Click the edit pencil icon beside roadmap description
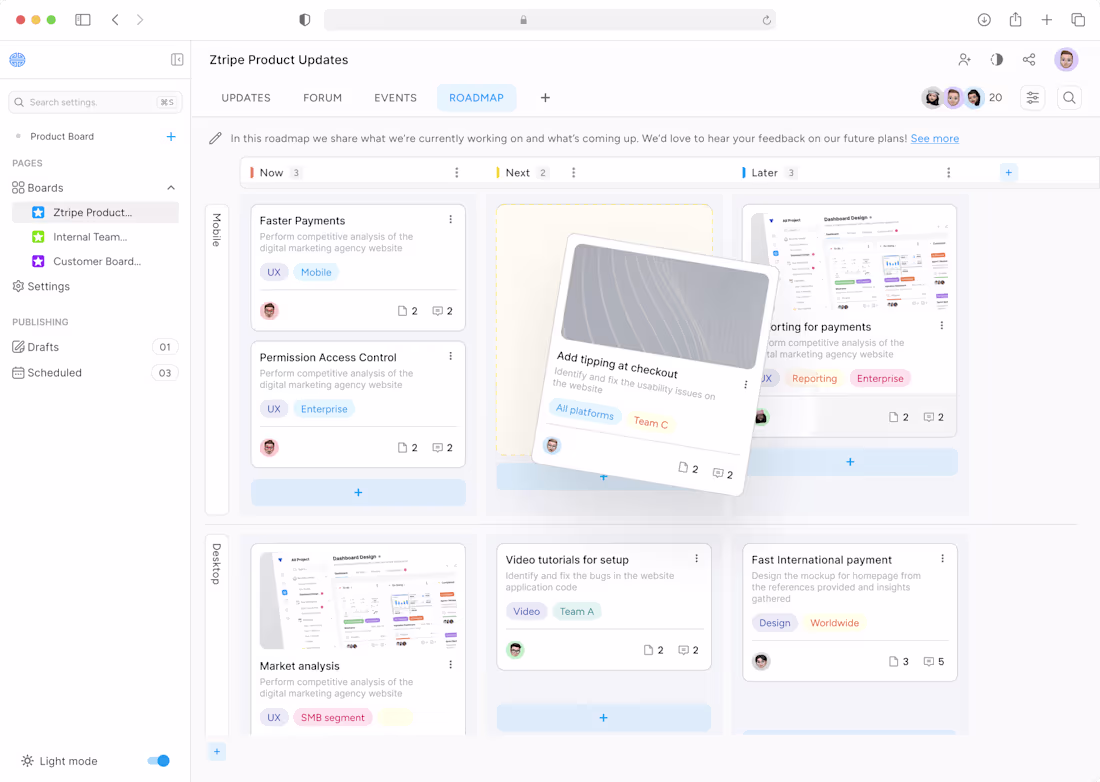The image size is (1100, 782). [x=213, y=137]
